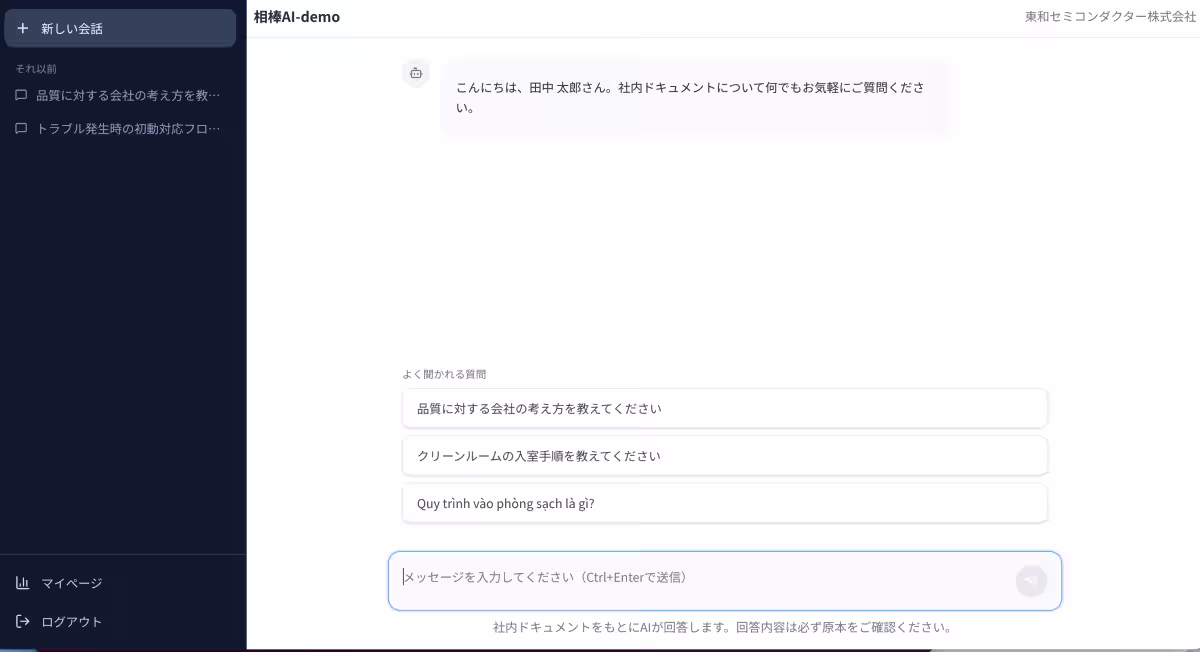
Task: Choose suggested question 品質に対する会社の考え方を教えてください
Action: (x=725, y=408)
